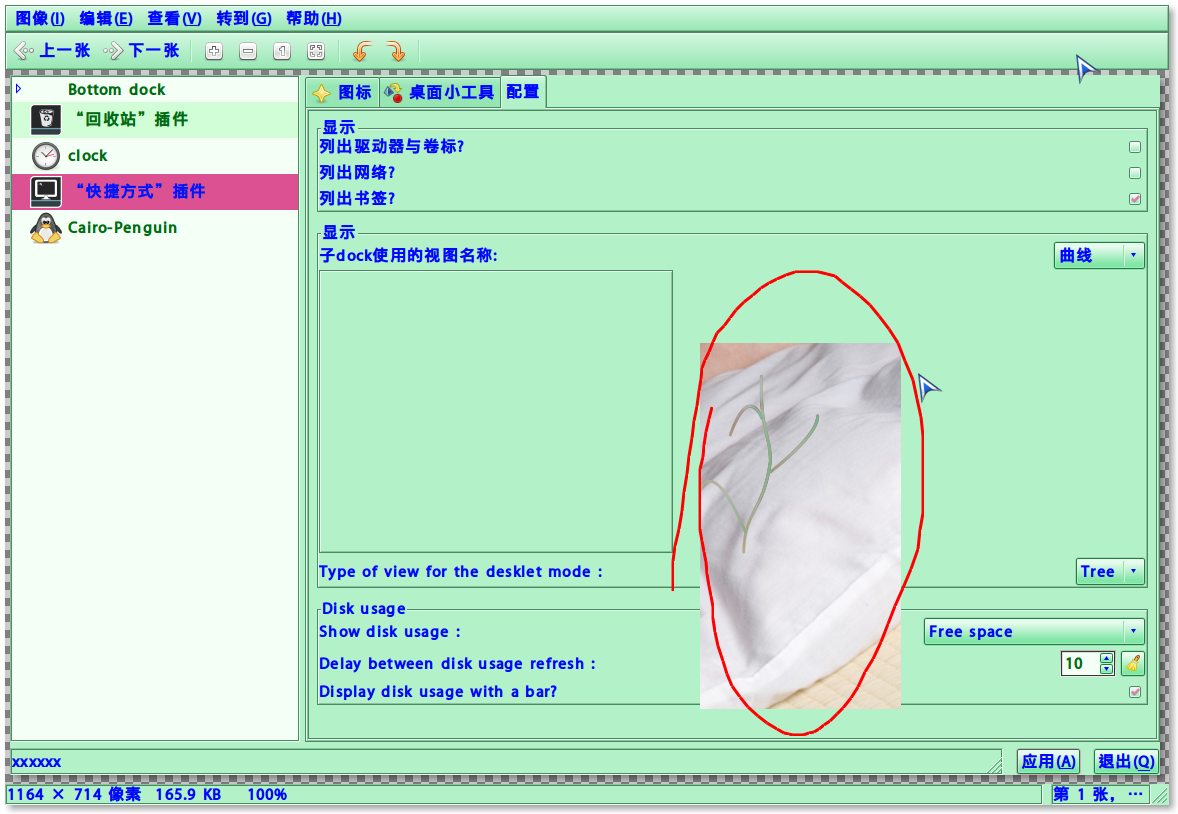Go to previous image with 上一张
The height and width of the screenshot is (814, 1178).
[53, 50]
